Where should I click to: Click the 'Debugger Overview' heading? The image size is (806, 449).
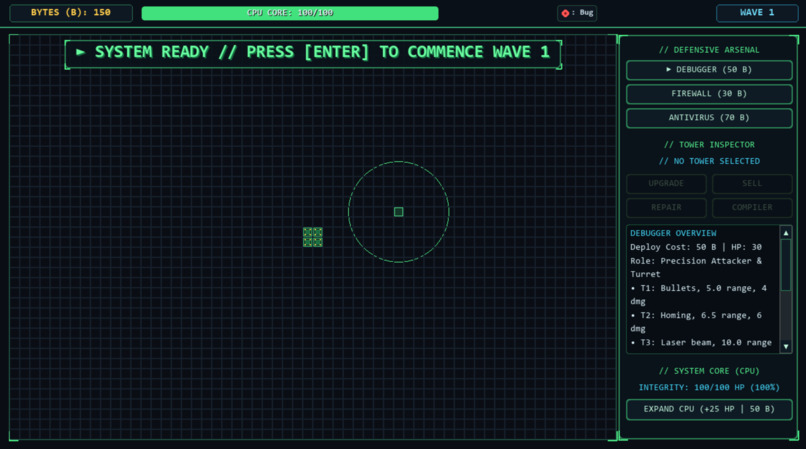(x=673, y=234)
